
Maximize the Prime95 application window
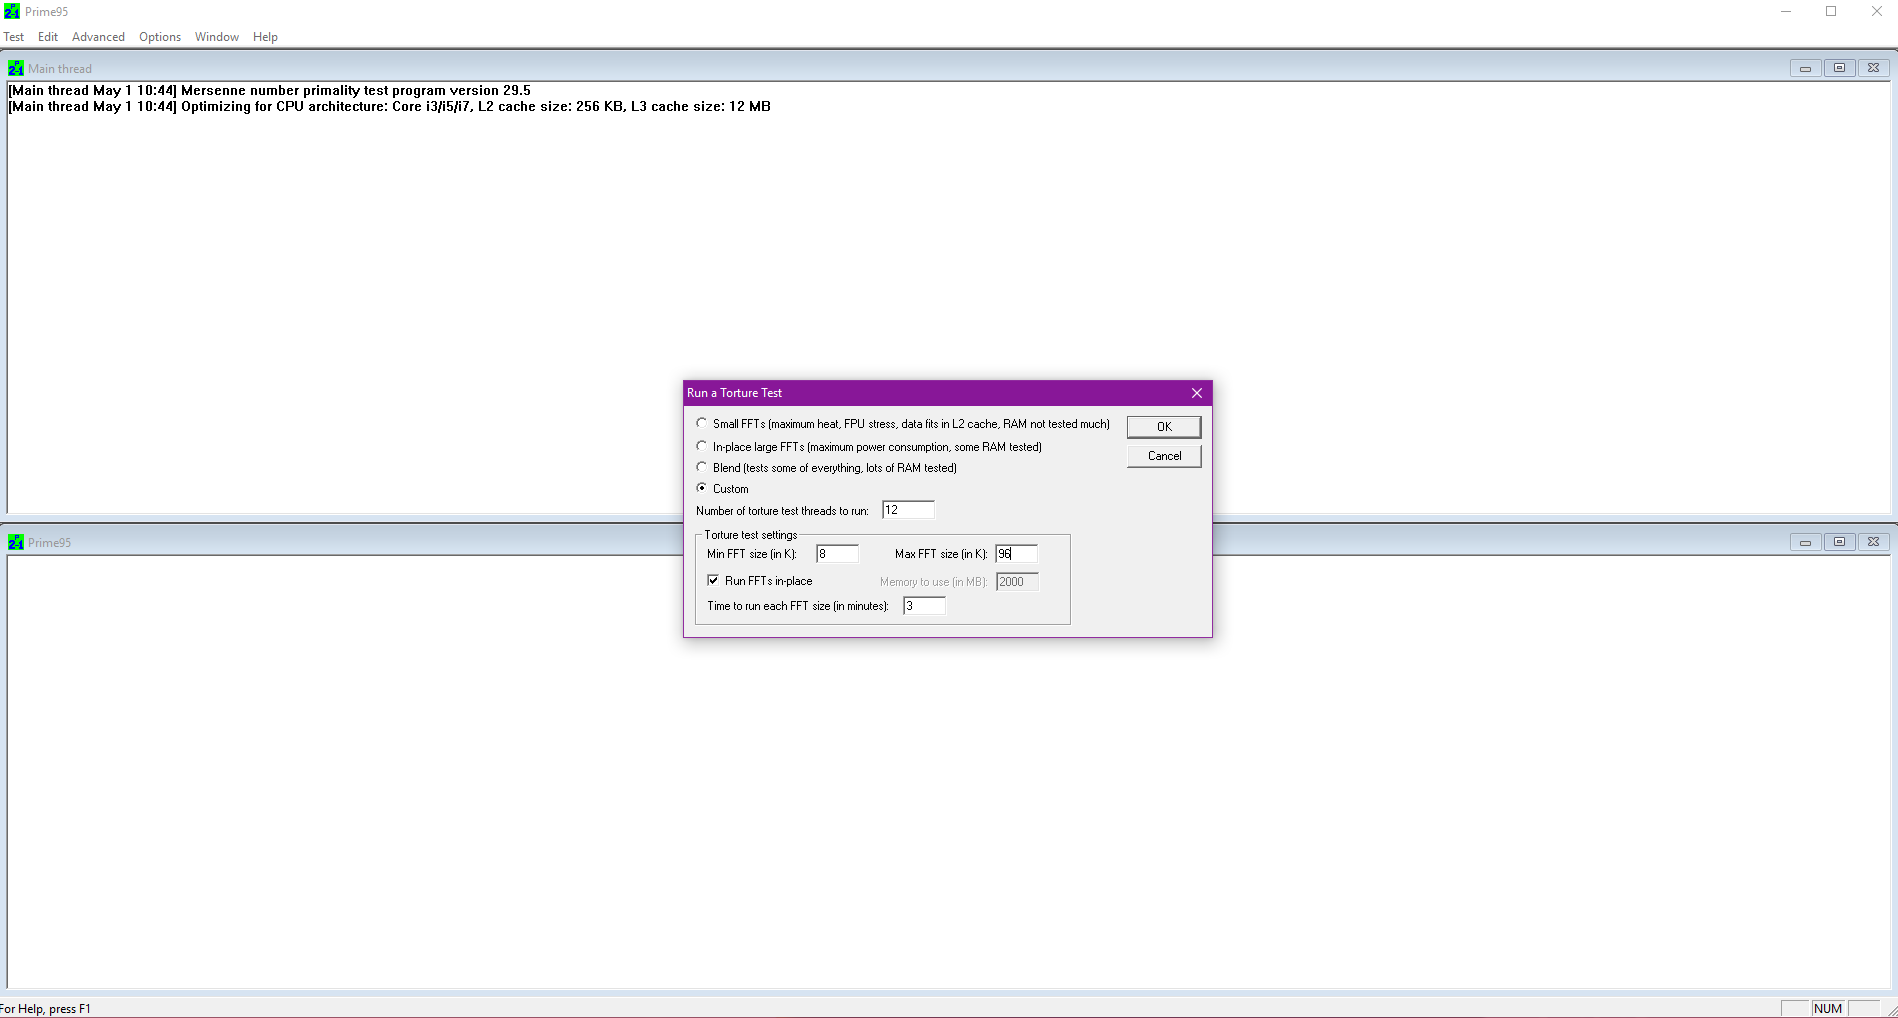[x=1831, y=12]
